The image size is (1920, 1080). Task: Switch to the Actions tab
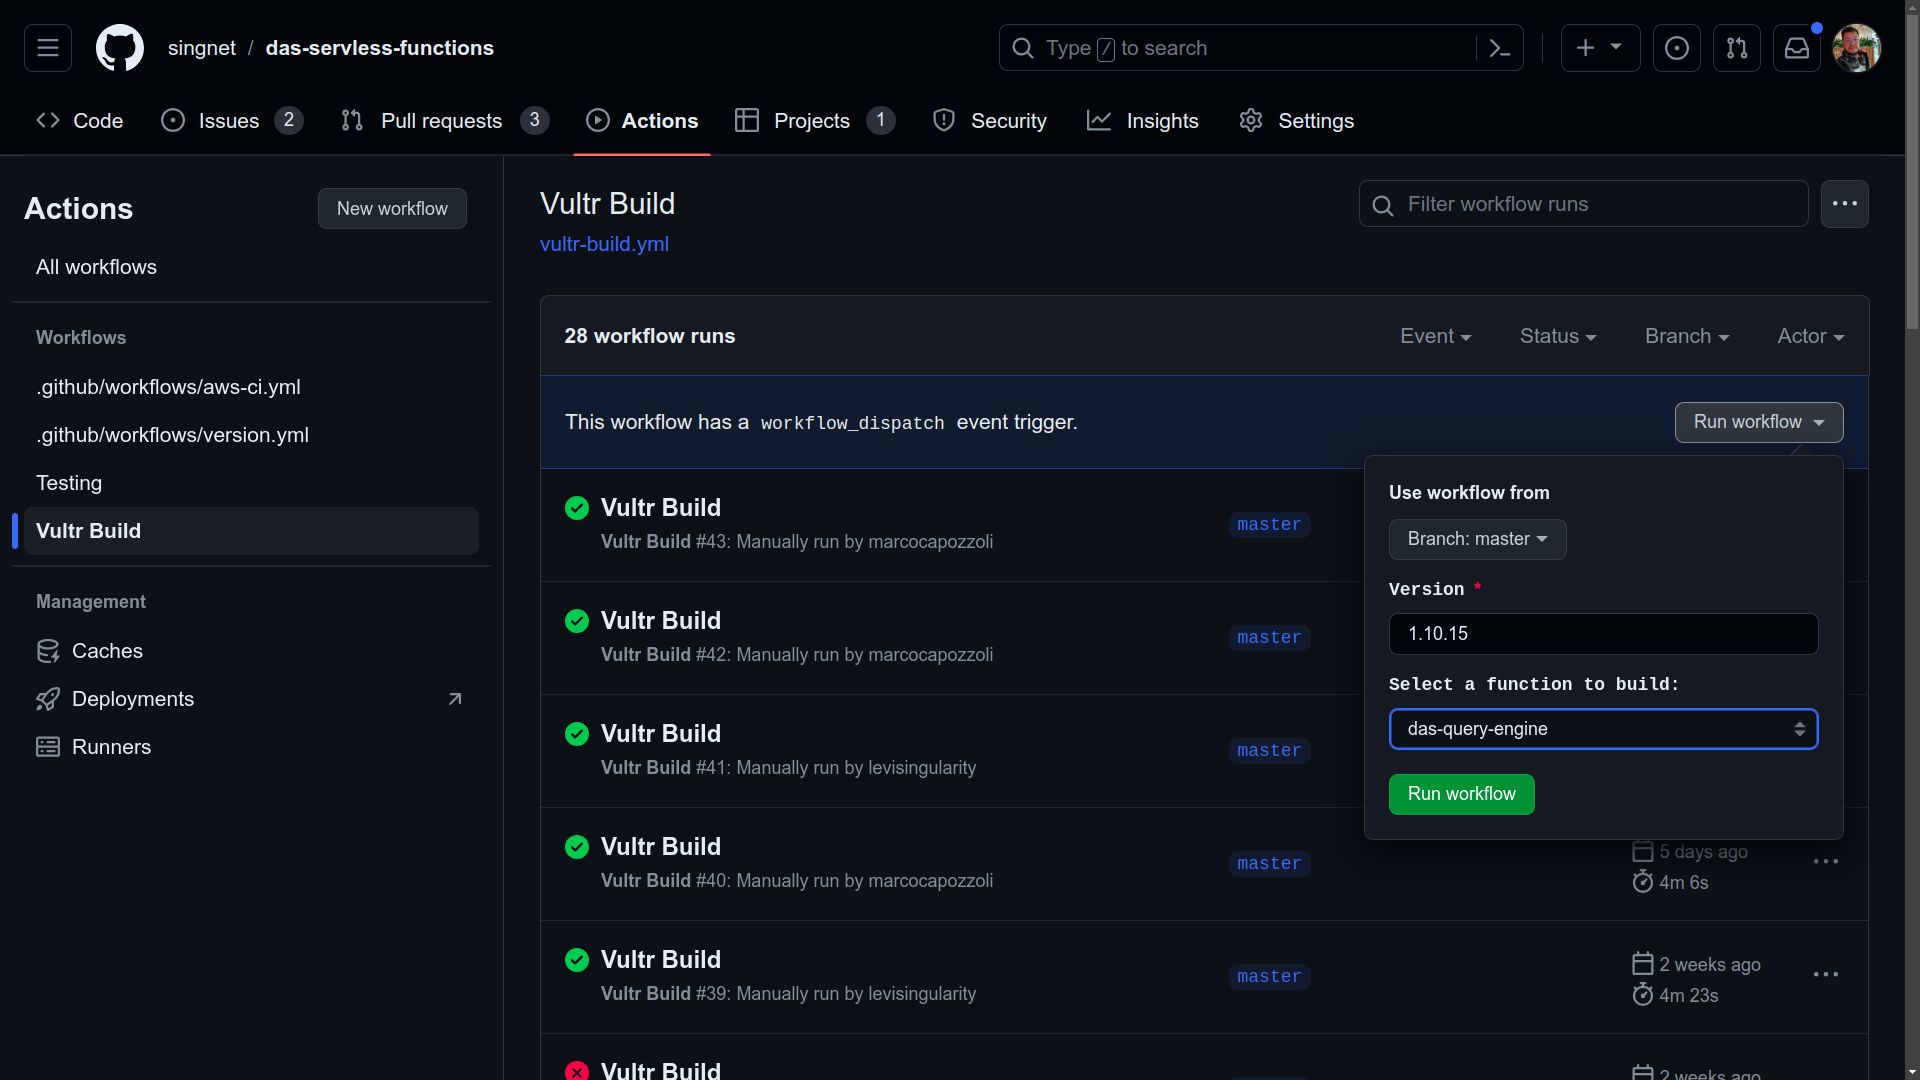coord(642,121)
